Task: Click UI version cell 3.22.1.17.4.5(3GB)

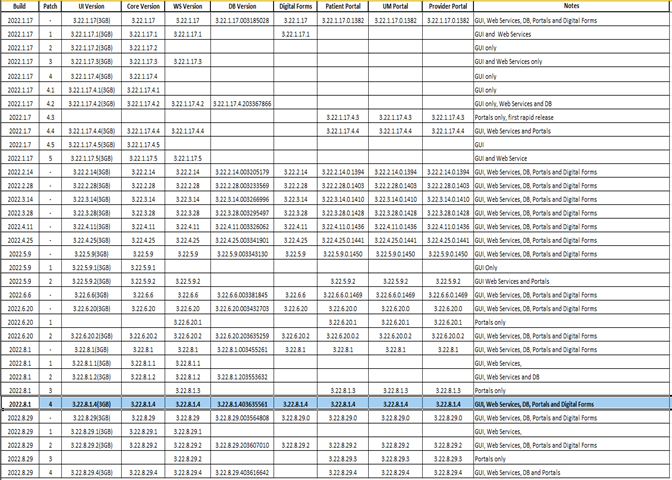Action: 91,145
